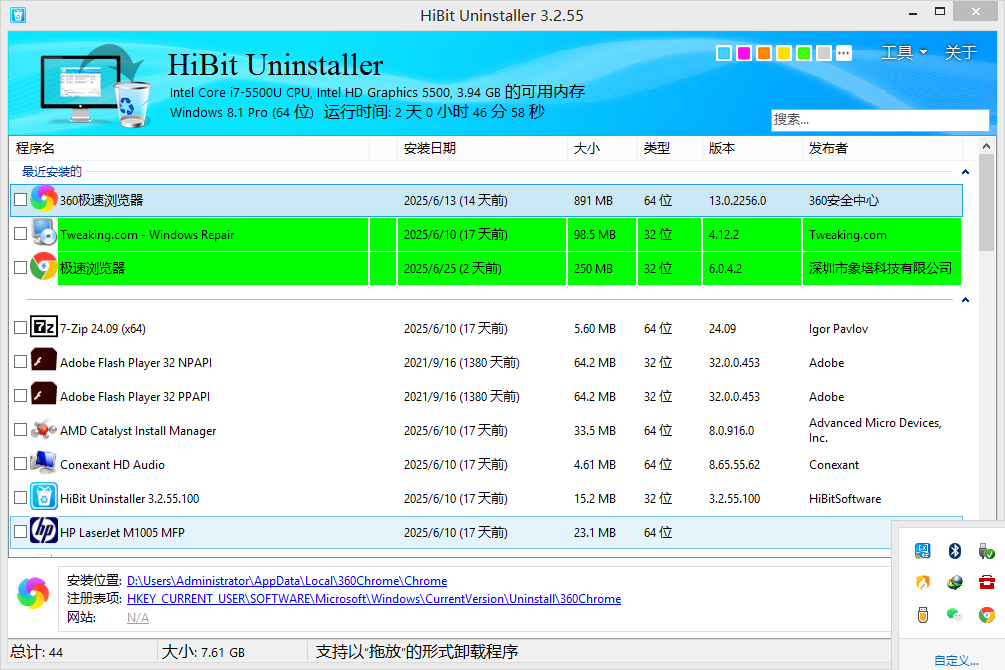Check the 360极速浏览器 checkbox
This screenshot has height=670, width=1005.
tap(21, 200)
